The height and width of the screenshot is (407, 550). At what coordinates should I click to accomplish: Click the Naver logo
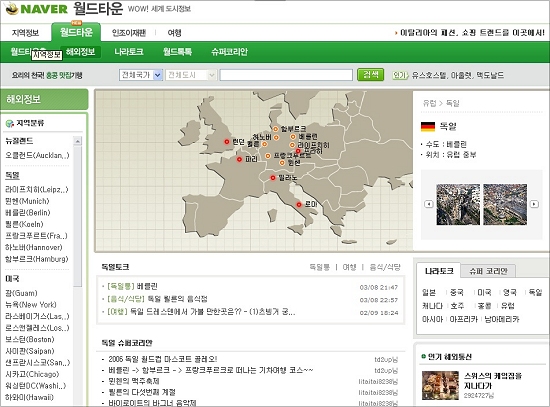[x=36, y=8]
